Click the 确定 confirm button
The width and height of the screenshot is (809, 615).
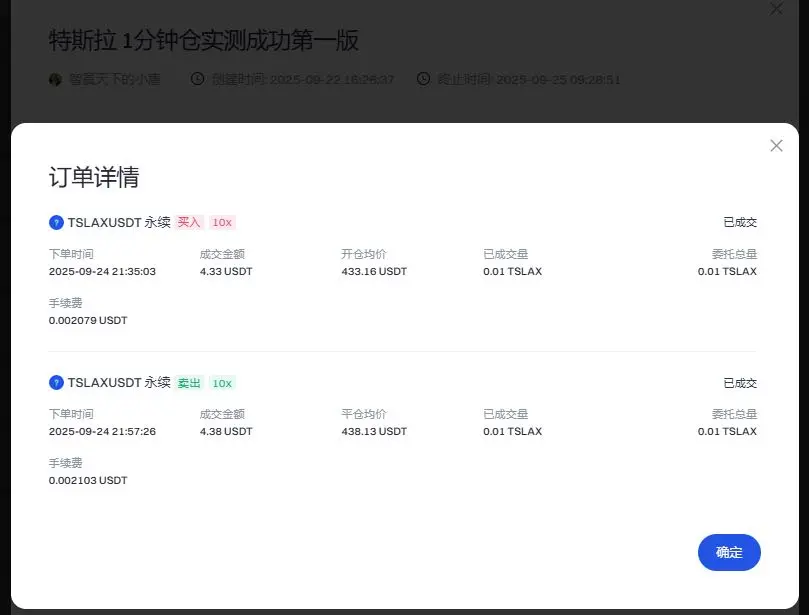729,552
